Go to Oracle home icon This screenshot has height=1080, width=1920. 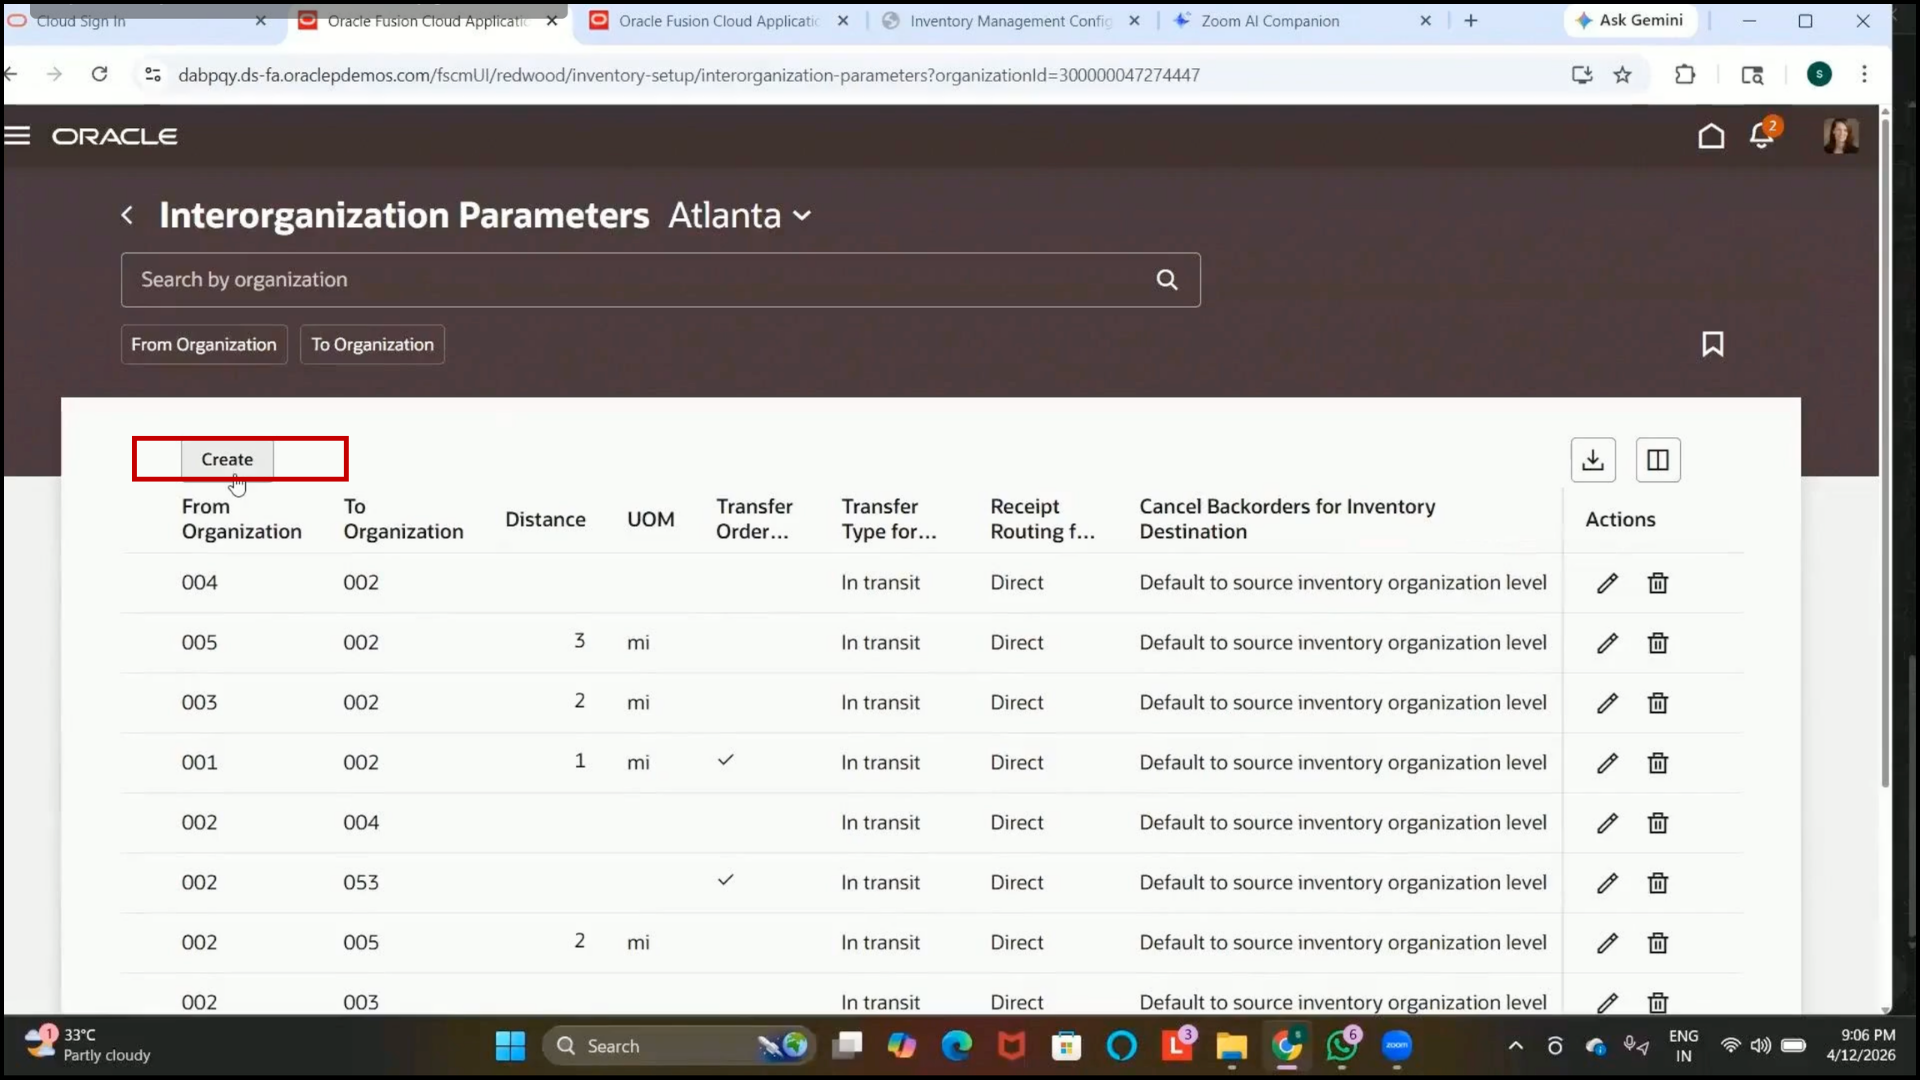[1711, 136]
